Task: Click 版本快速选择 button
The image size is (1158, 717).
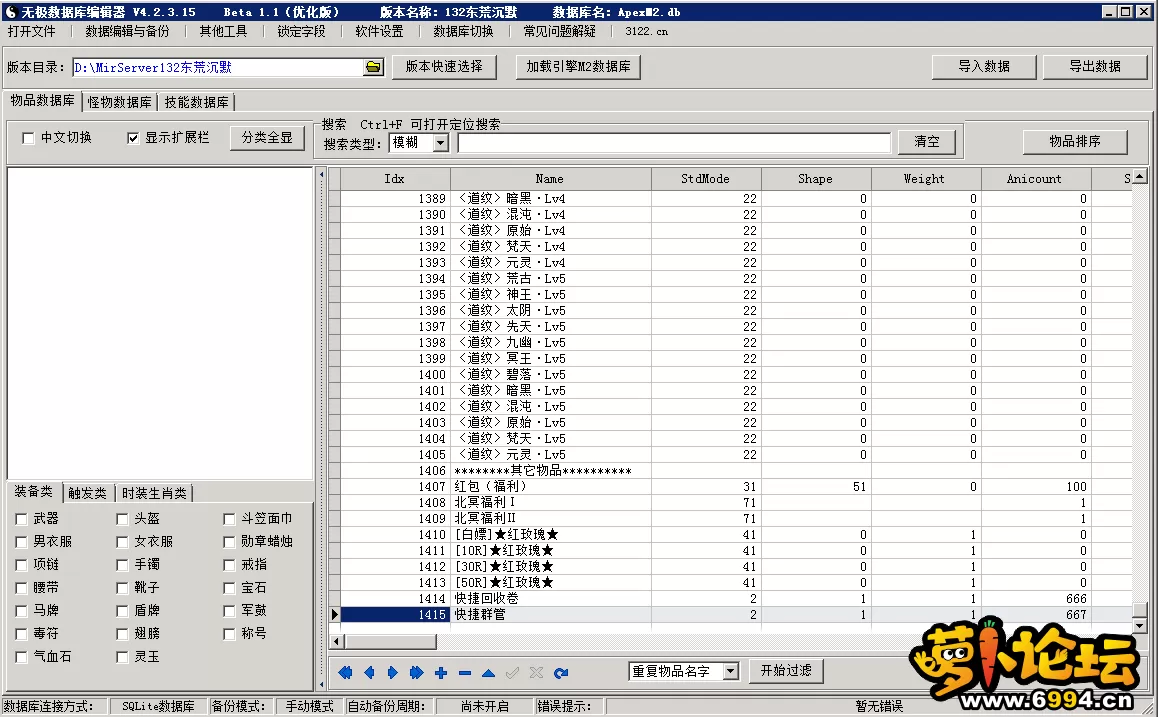Action: (x=444, y=66)
